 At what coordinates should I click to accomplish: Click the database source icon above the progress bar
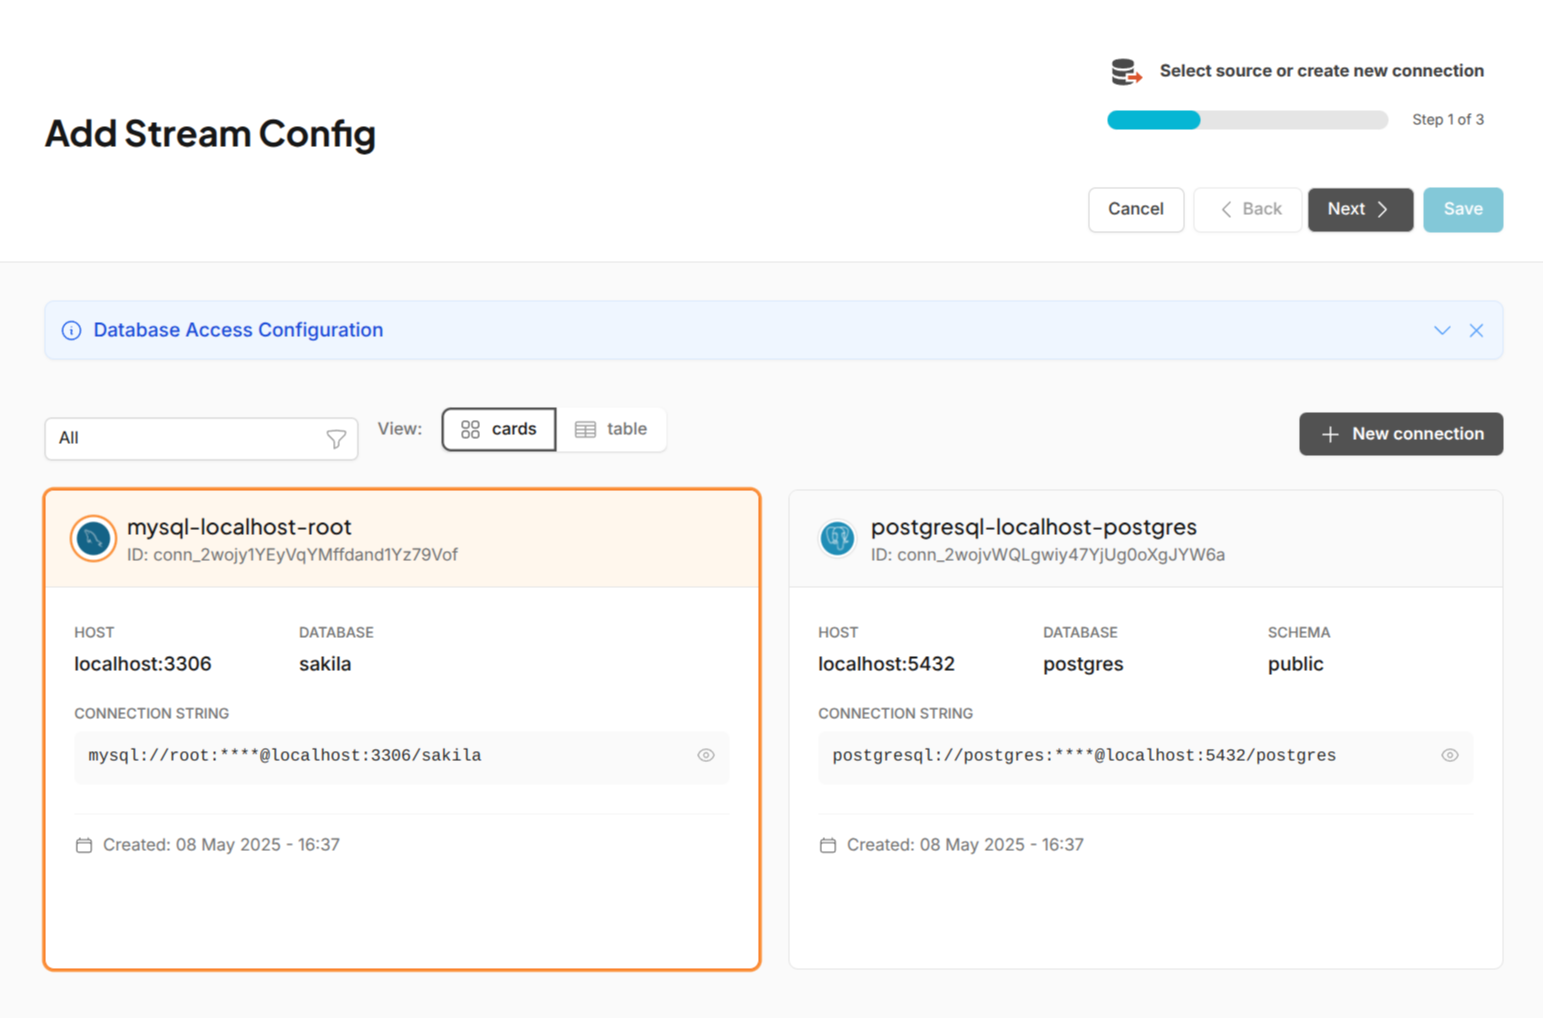(x=1123, y=70)
